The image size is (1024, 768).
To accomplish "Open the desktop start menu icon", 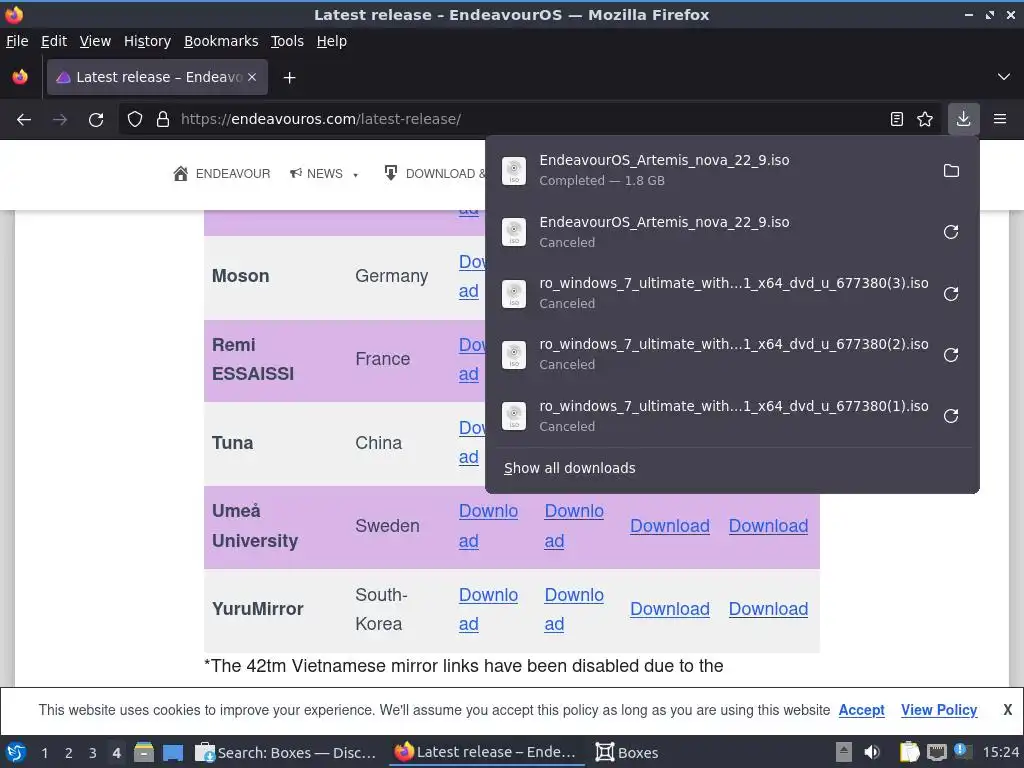I will click(16, 753).
